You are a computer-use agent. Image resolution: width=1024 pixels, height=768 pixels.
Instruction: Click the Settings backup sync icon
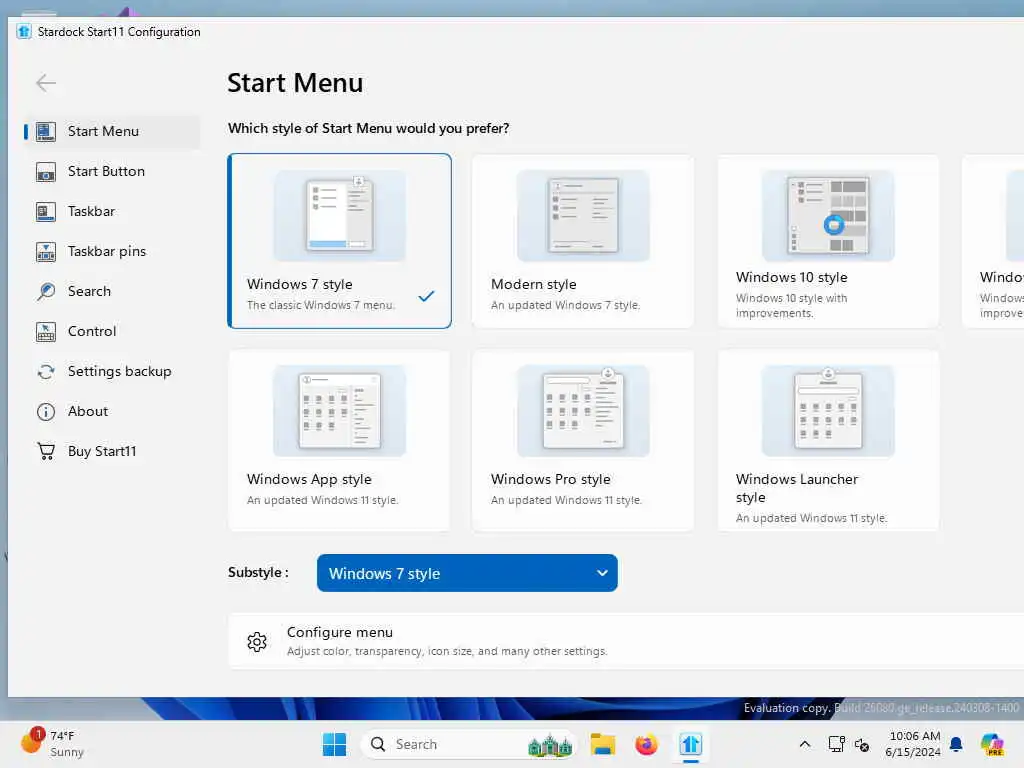pyautogui.click(x=46, y=372)
